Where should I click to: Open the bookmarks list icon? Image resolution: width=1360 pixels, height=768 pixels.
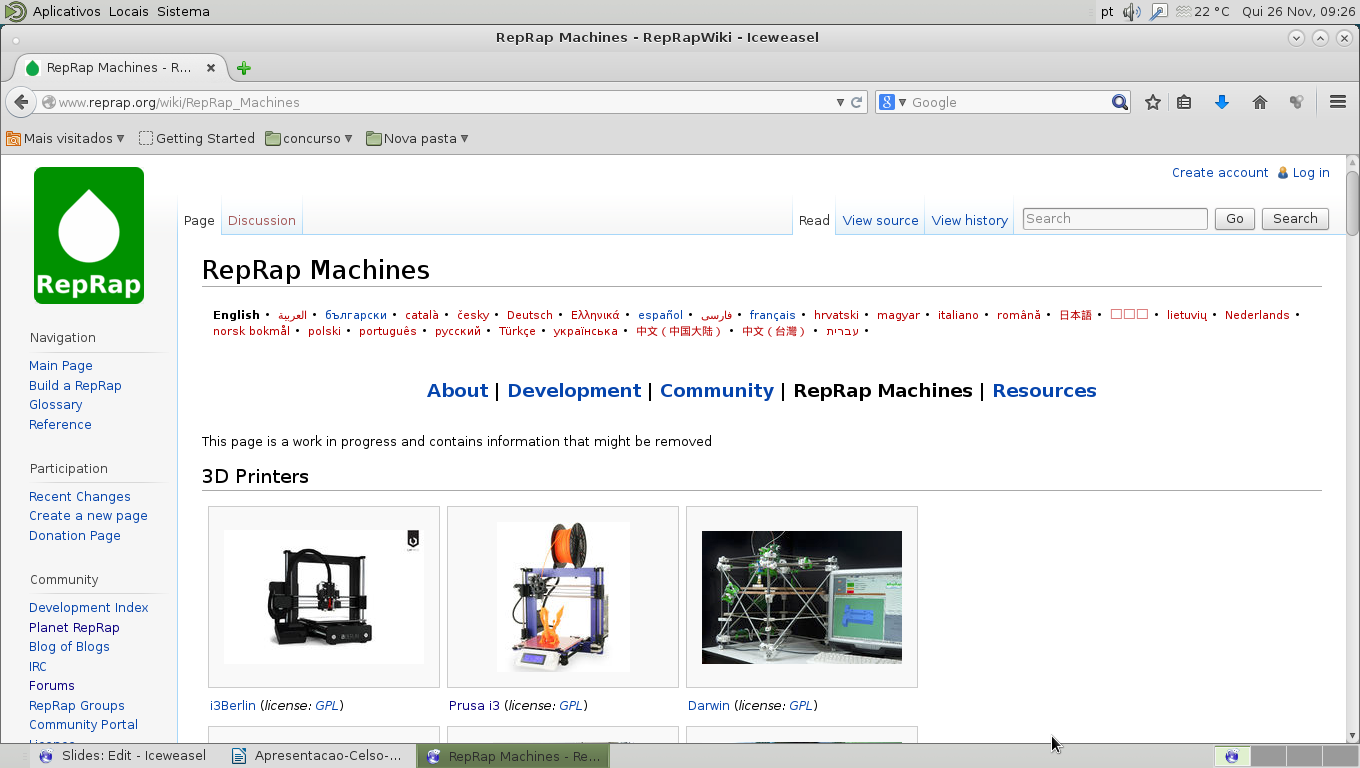tap(1184, 102)
